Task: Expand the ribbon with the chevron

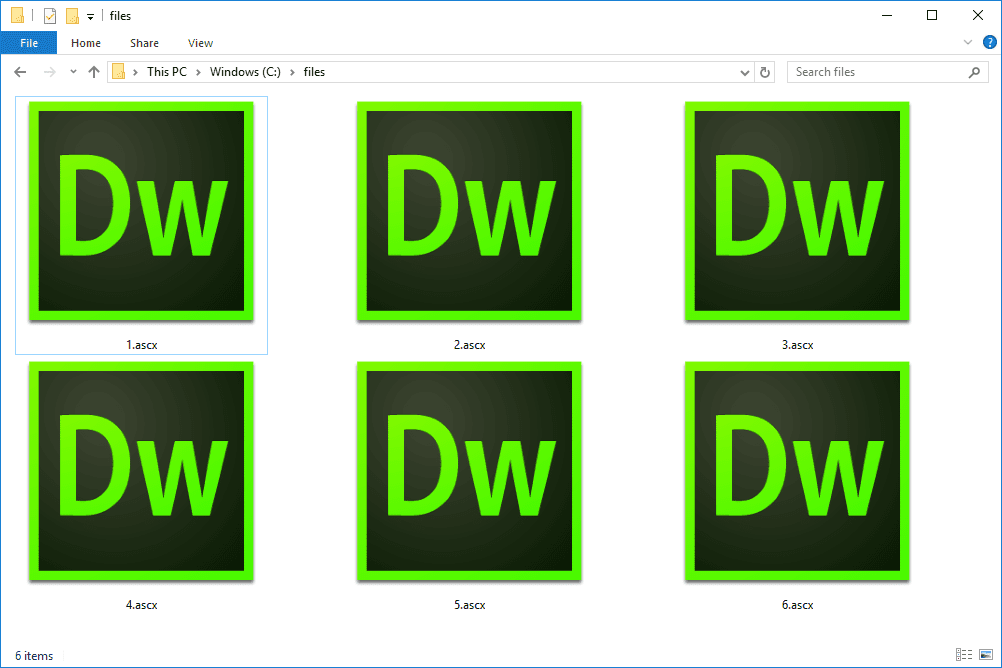Action: [x=967, y=43]
